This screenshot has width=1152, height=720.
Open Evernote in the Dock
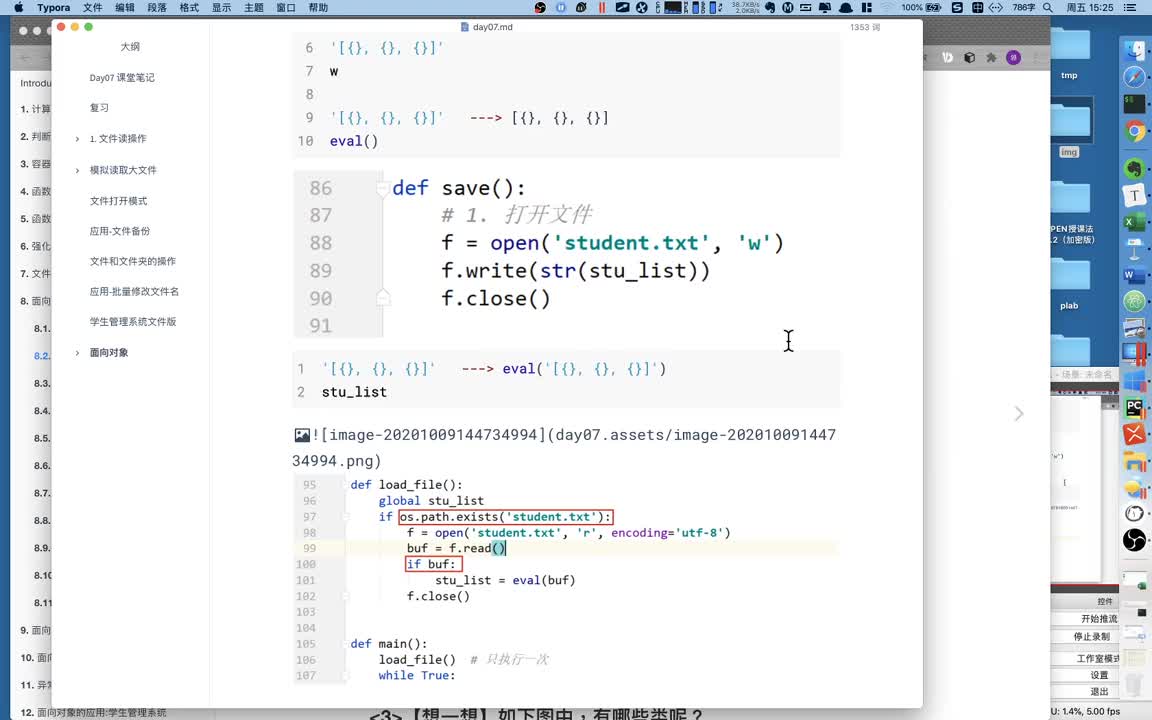(1135, 168)
